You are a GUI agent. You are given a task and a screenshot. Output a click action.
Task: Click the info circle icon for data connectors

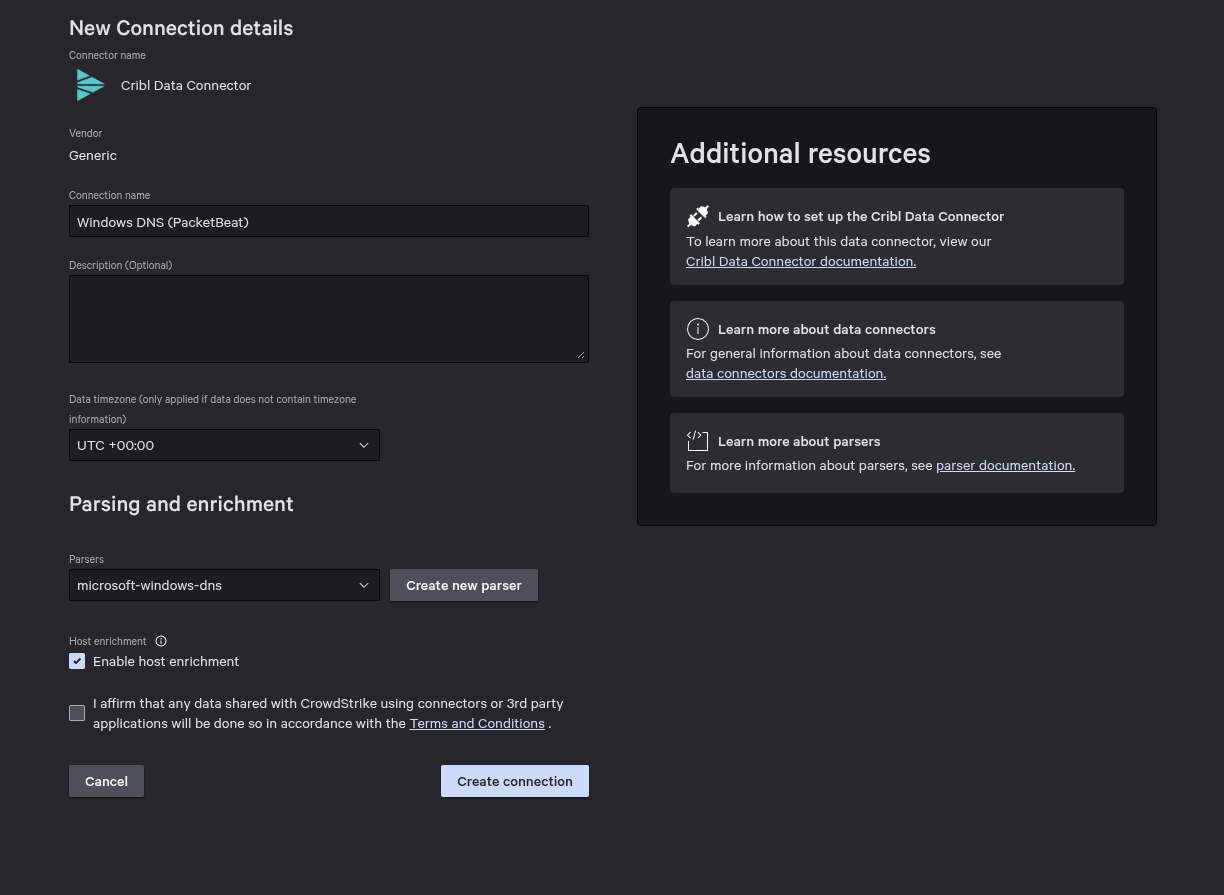click(x=697, y=329)
